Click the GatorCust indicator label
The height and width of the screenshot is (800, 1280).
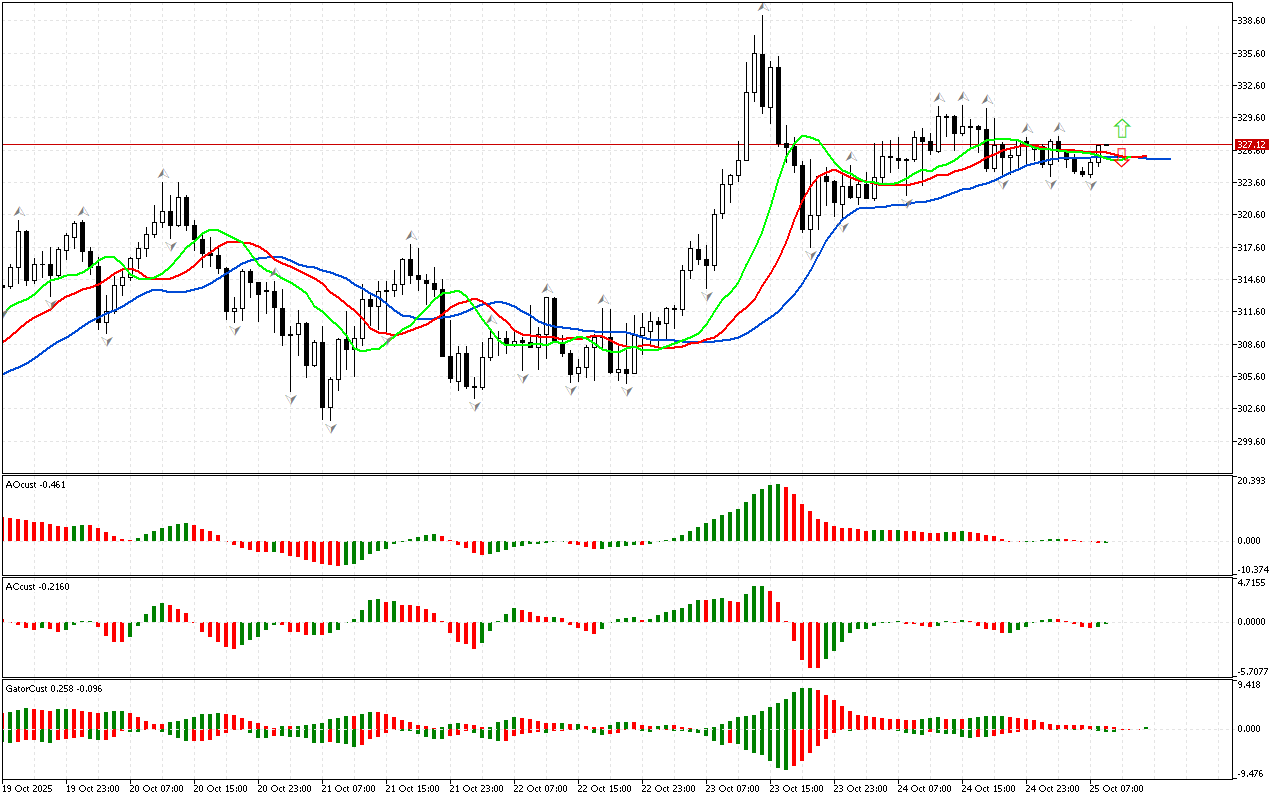(x=54, y=688)
